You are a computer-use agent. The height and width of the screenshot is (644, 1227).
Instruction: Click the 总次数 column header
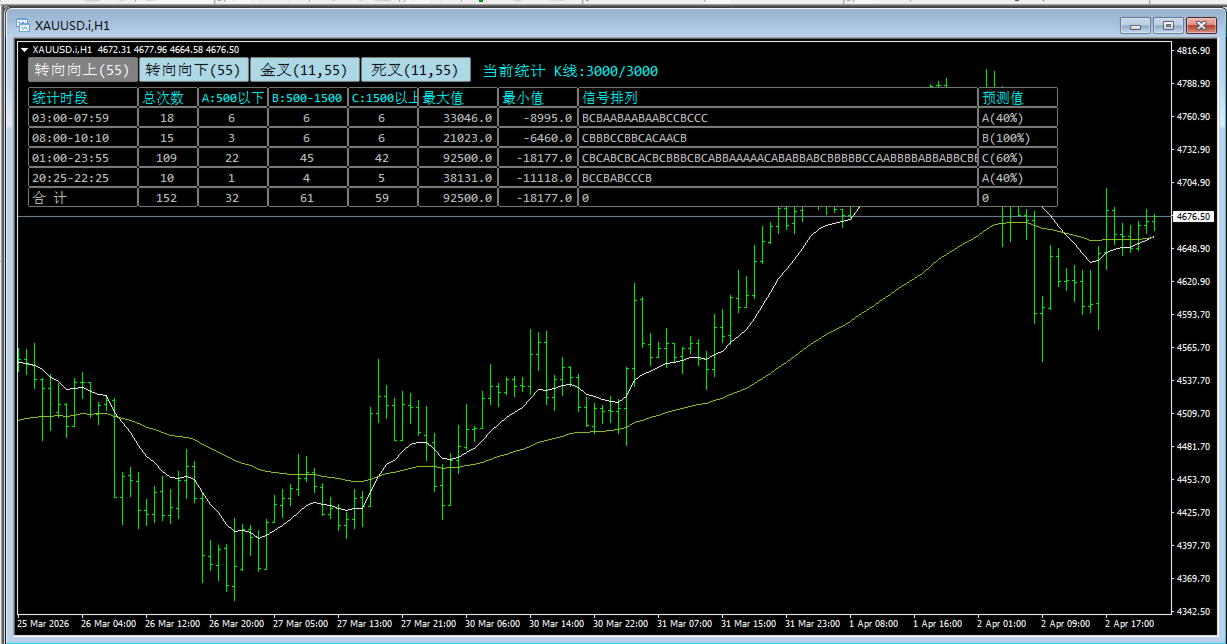click(168, 98)
